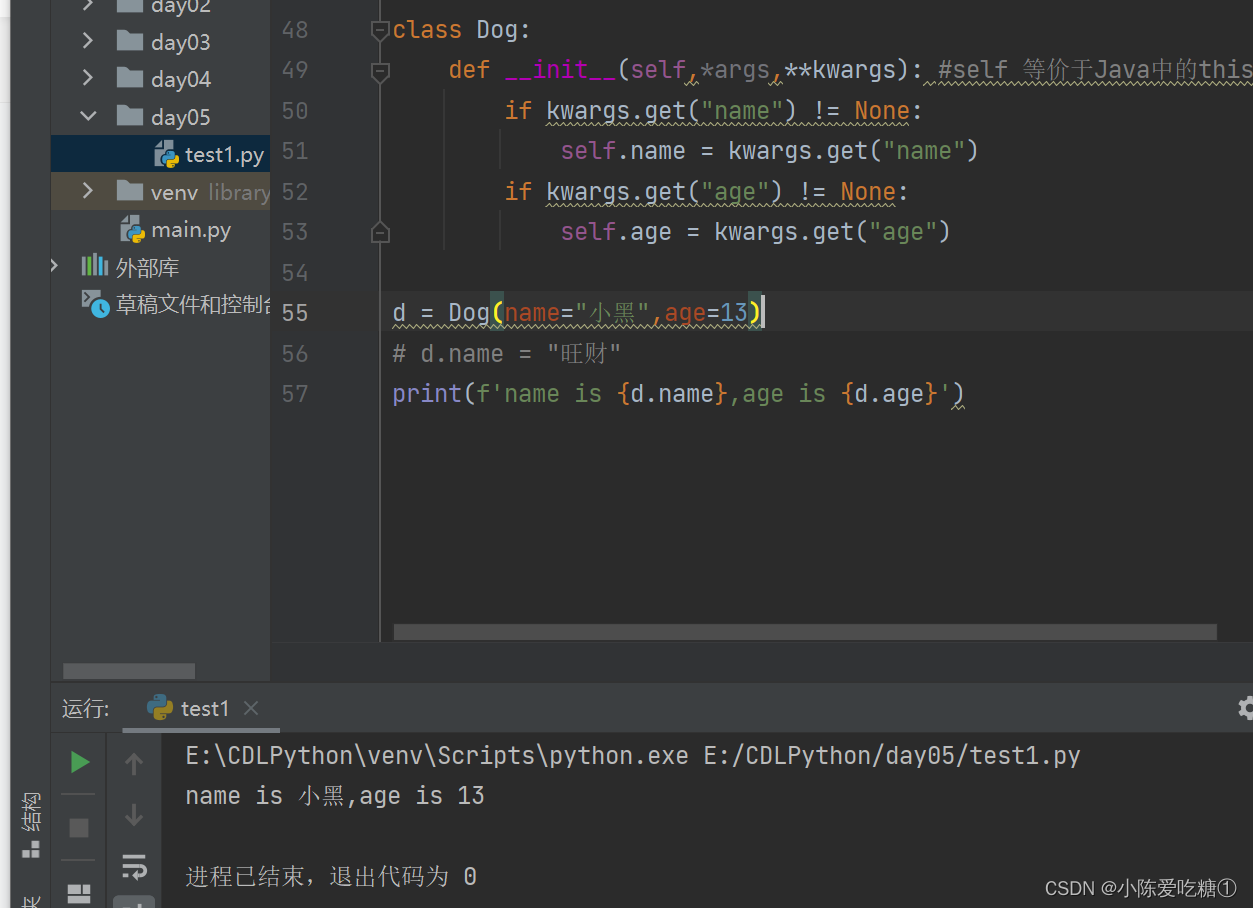Click 'self.age = kwargs.get("age")' line
The image size is (1253, 908).
point(755,232)
